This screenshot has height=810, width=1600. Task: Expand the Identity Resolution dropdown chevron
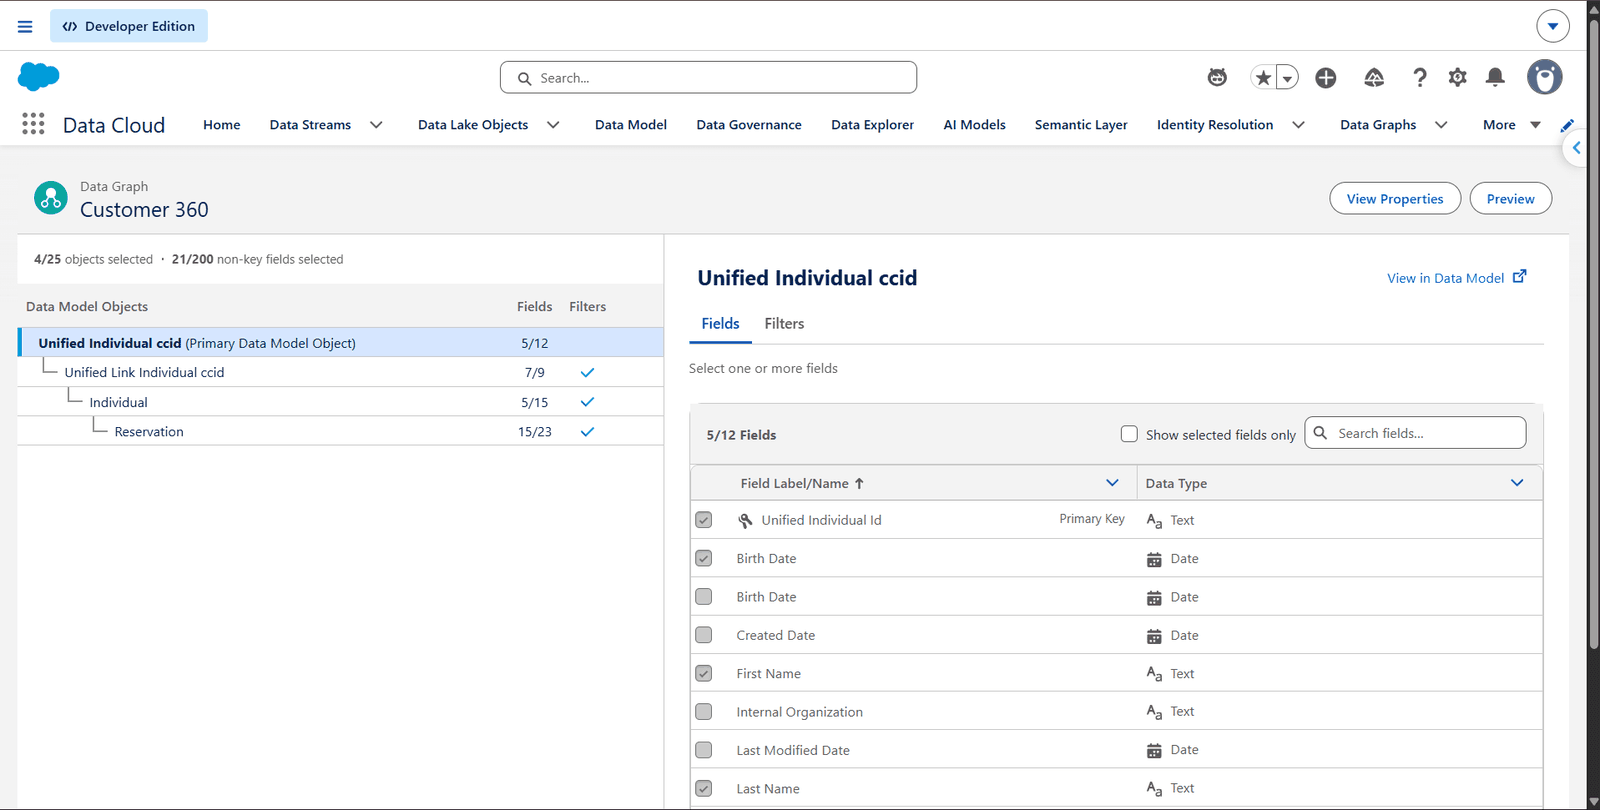click(x=1298, y=125)
